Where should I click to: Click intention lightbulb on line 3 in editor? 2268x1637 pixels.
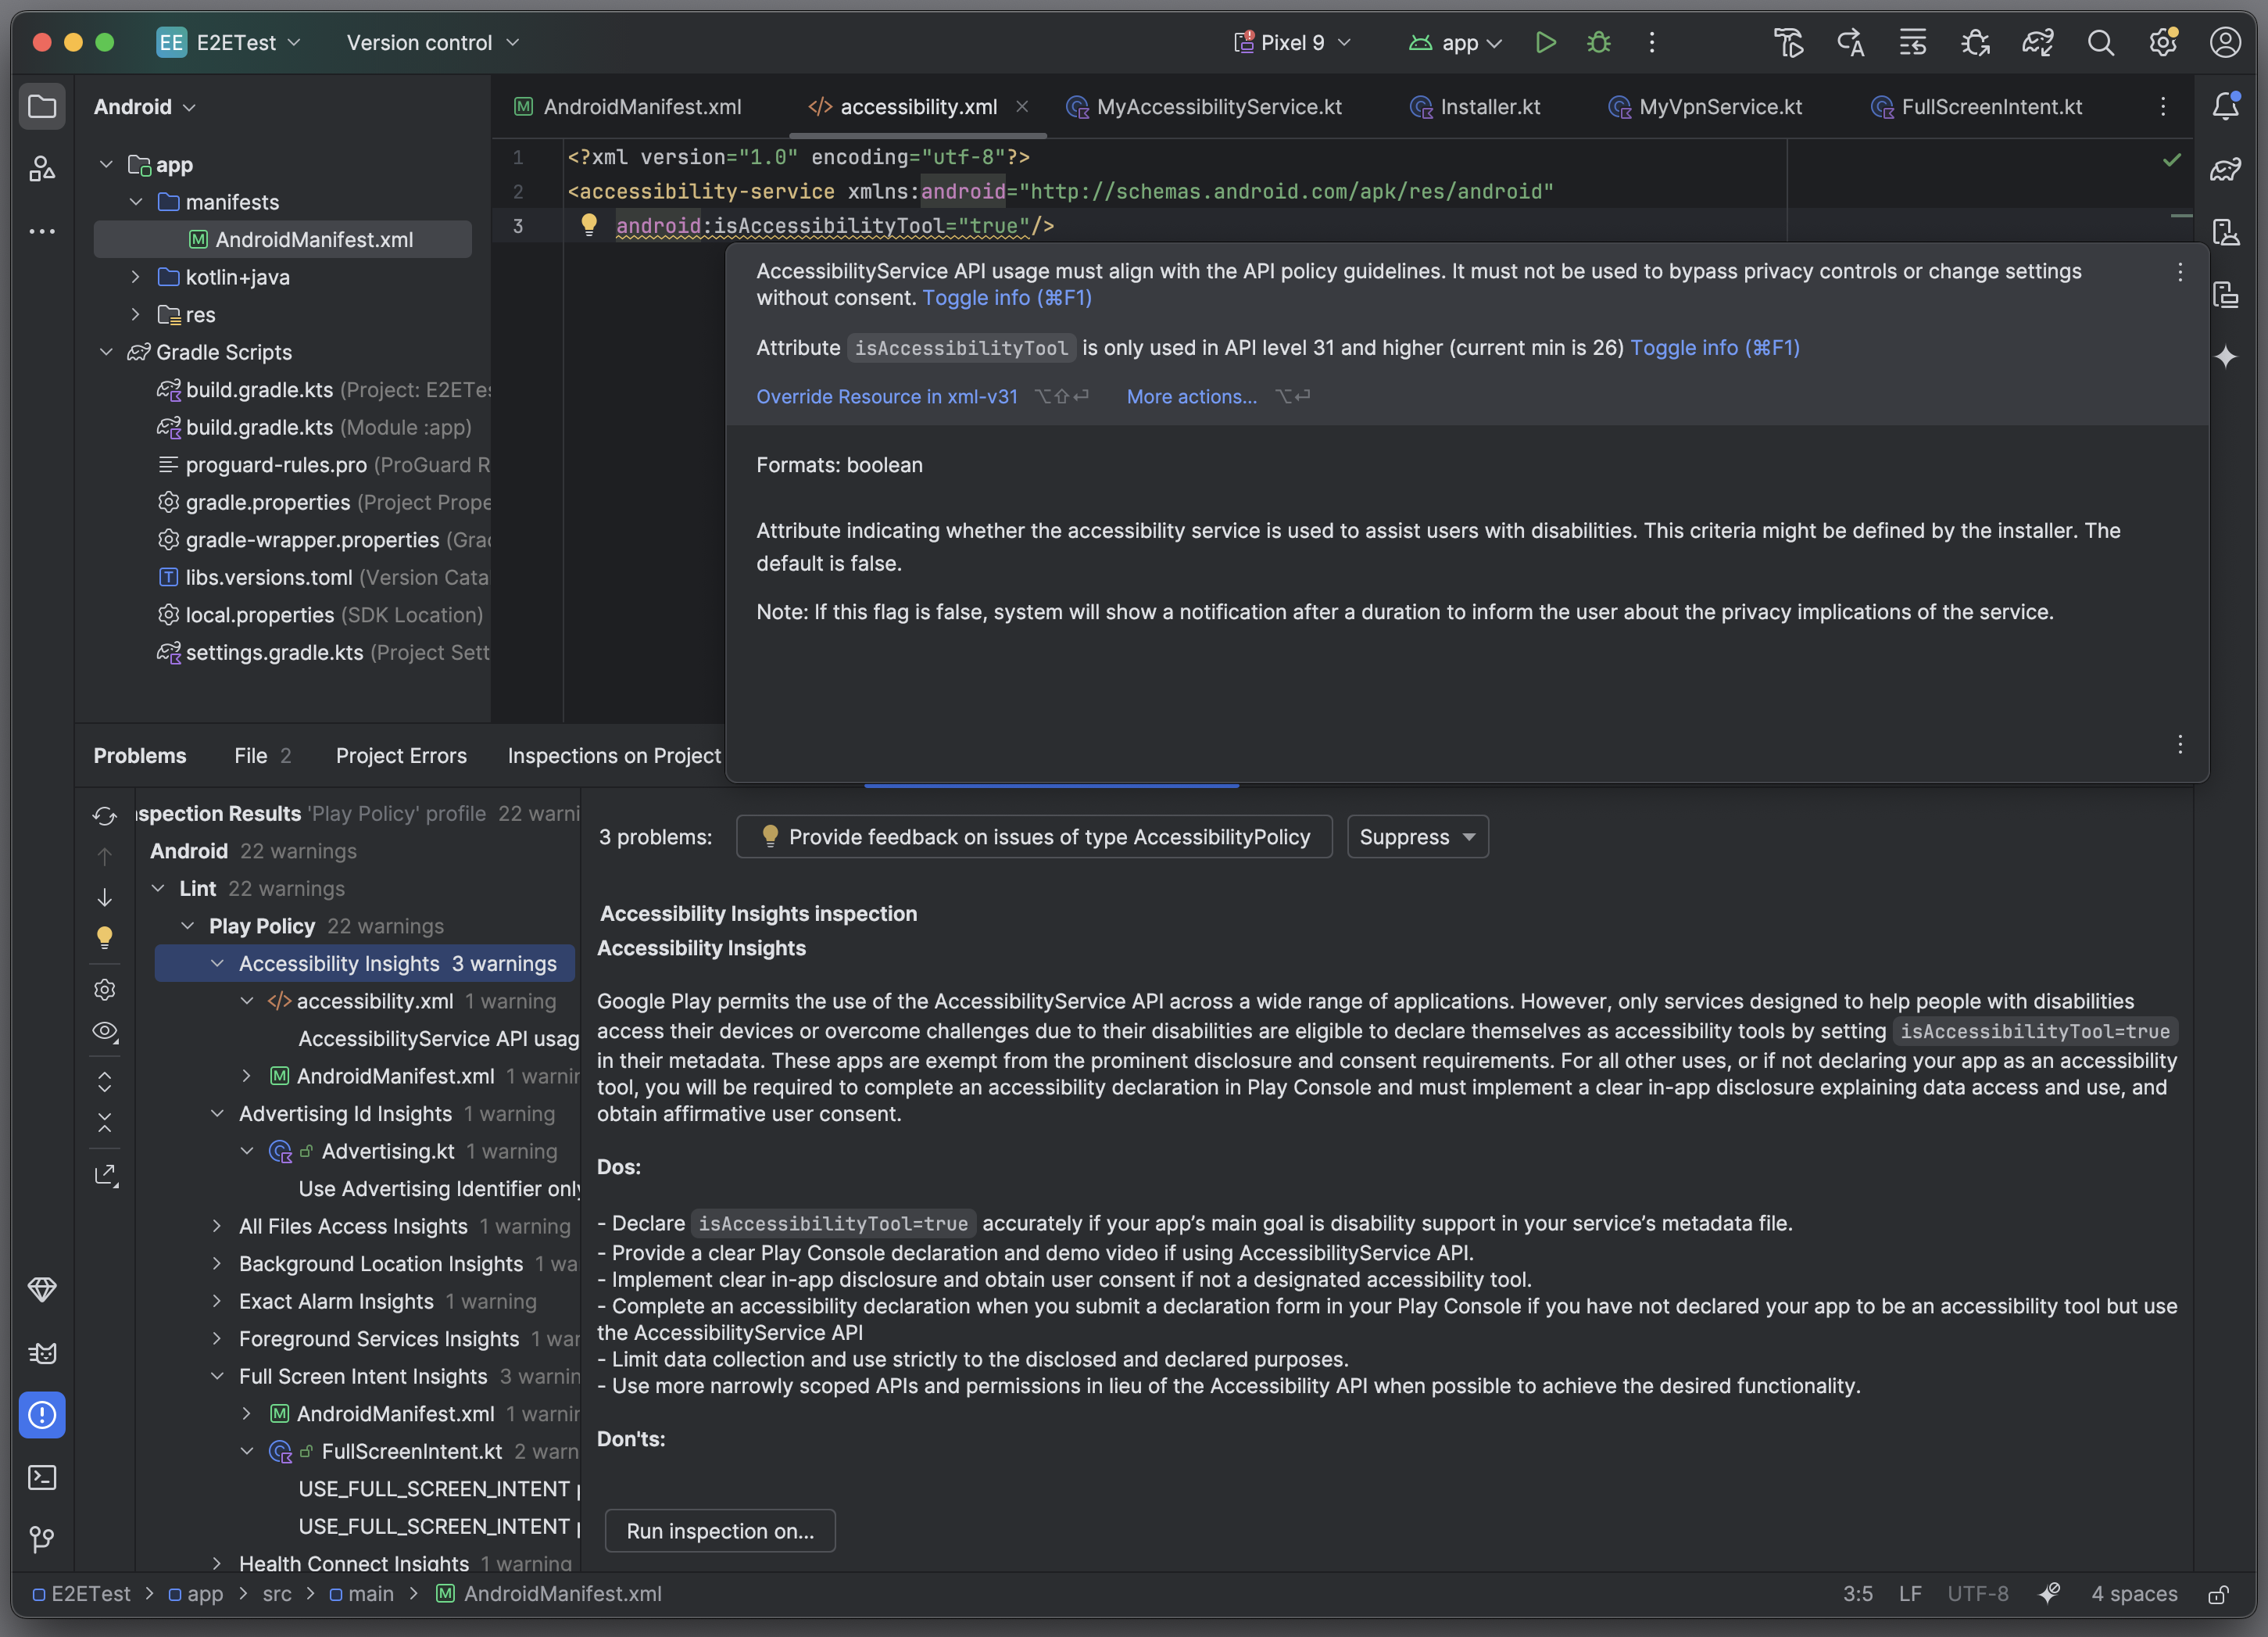click(x=589, y=225)
